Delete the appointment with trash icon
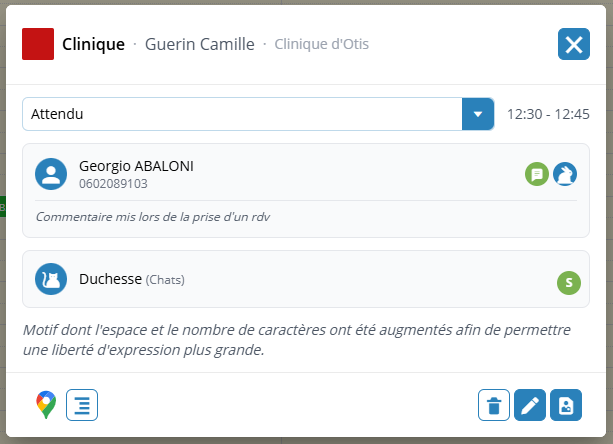This screenshot has height=444, width=613. 494,405
